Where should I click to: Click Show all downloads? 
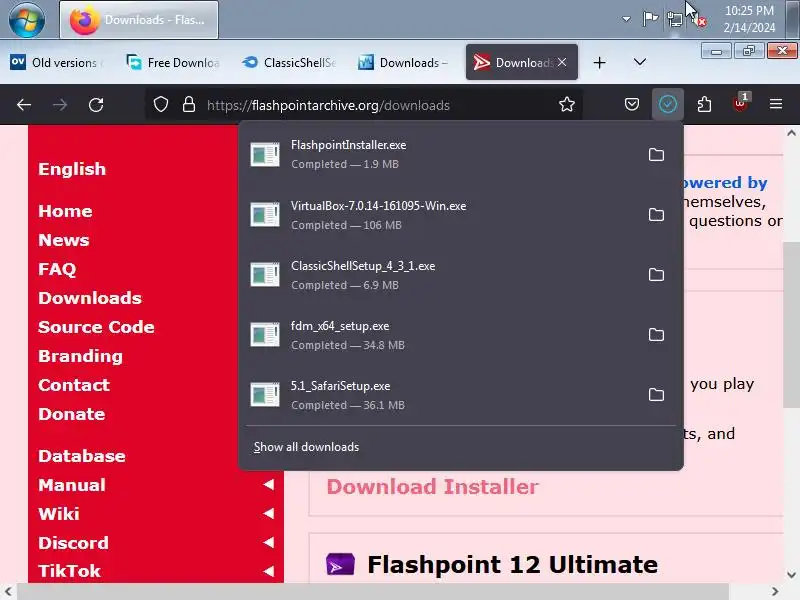306,447
